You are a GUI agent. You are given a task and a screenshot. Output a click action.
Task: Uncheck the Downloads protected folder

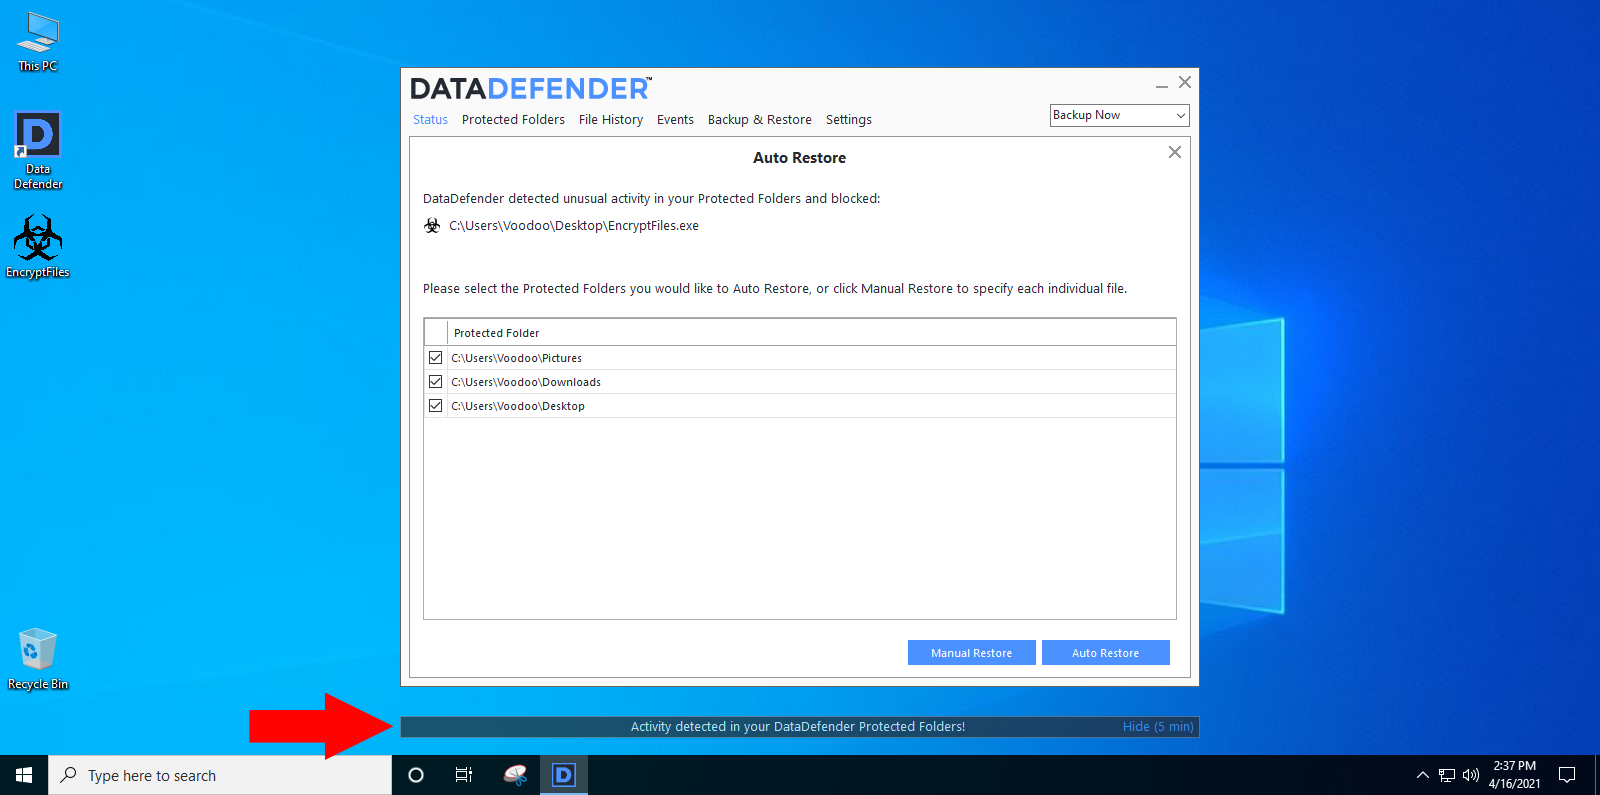(x=435, y=381)
